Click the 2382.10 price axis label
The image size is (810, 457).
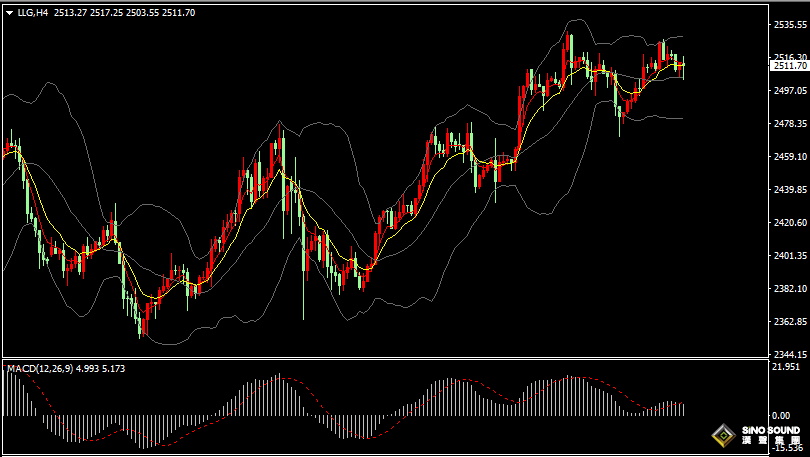click(788, 289)
